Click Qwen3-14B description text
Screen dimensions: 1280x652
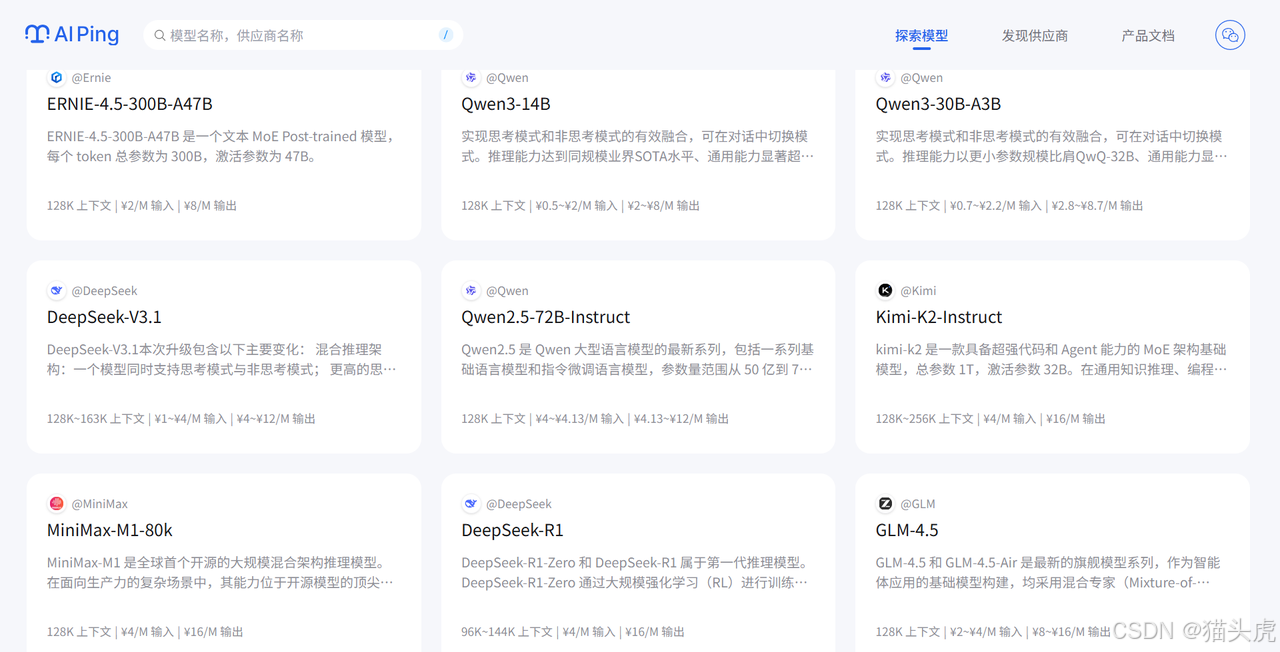tap(637, 146)
